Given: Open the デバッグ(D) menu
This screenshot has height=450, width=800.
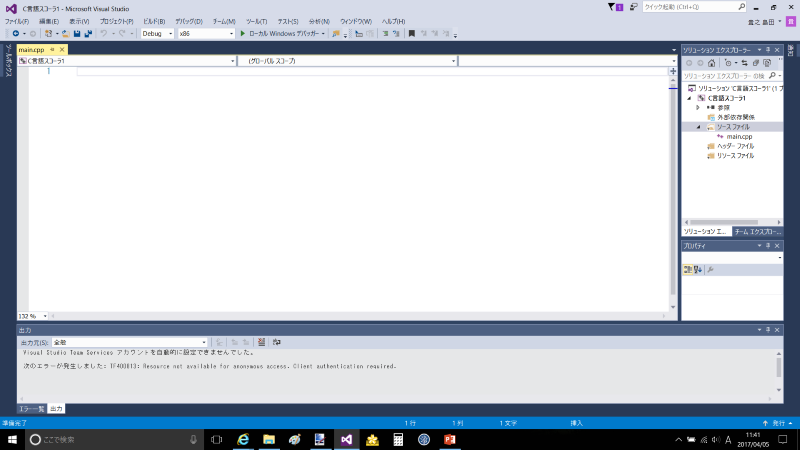Looking at the screenshot, I should pyautogui.click(x=189, y=21).
